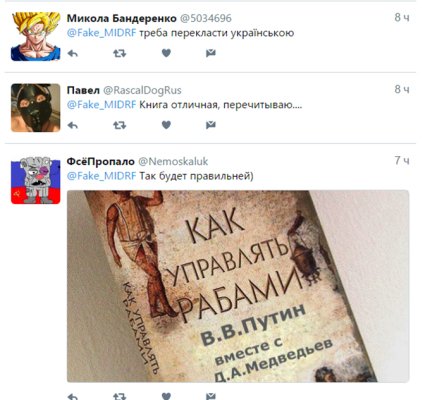Viewport: 430px width, 400px height.
Task: Open the book cover image attachment
Action: click(238, 286)
